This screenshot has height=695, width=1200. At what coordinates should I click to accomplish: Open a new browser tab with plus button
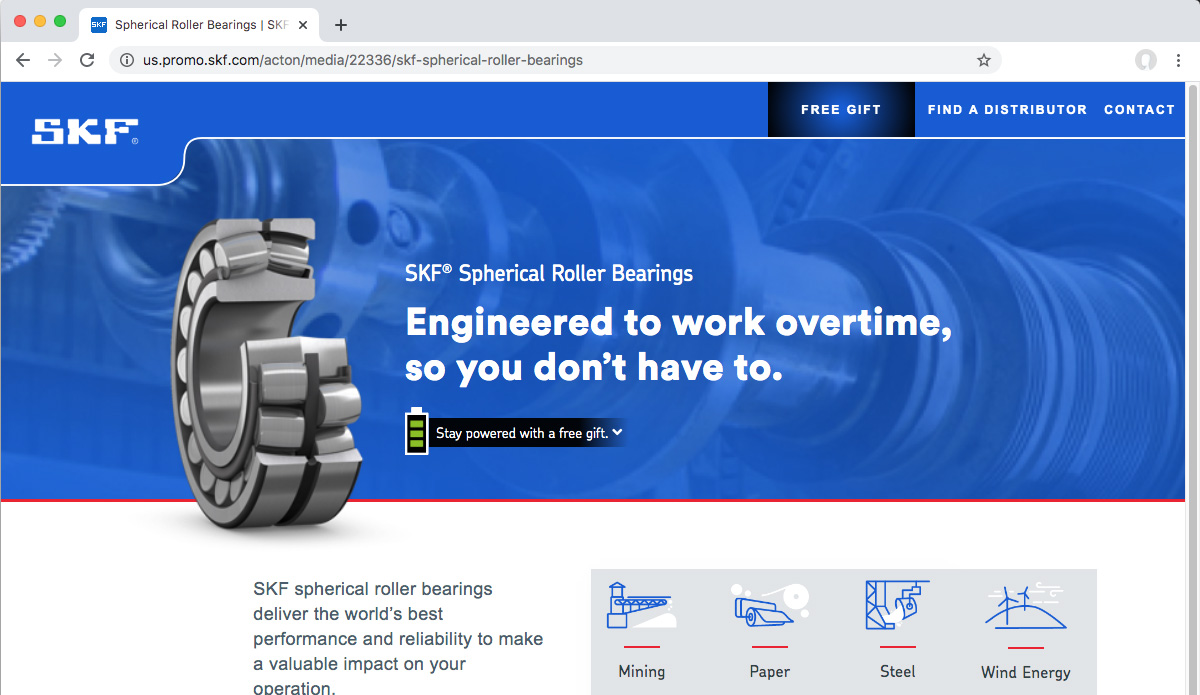click(341, 25)
